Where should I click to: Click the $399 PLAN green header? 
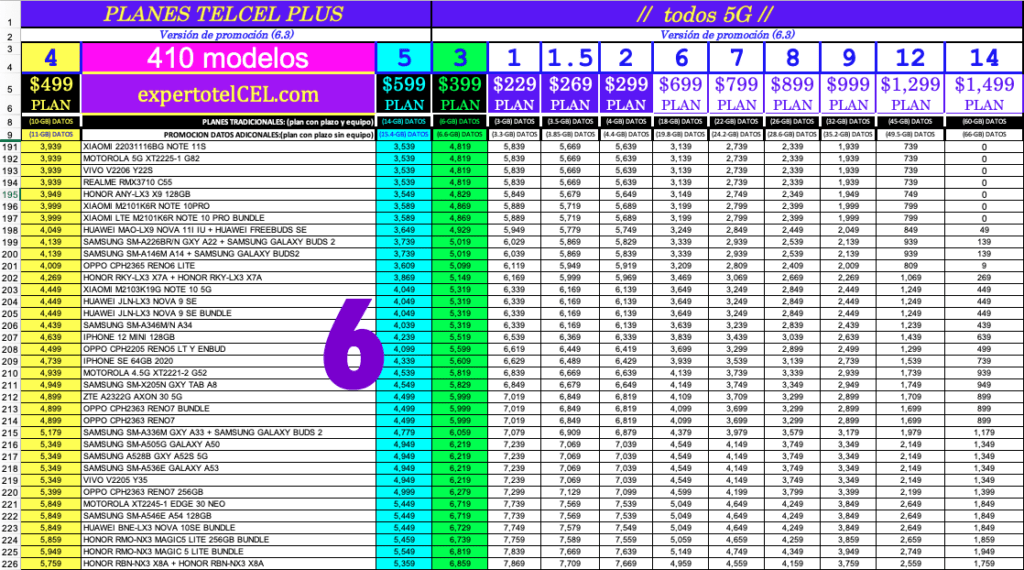pyautogui.click(x=460, y=94)
